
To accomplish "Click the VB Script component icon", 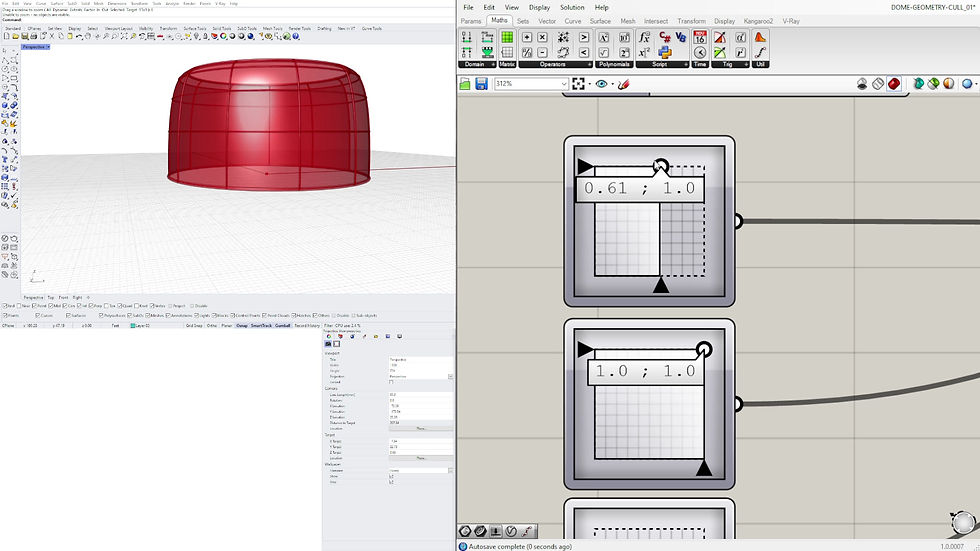I will point(681,37).
